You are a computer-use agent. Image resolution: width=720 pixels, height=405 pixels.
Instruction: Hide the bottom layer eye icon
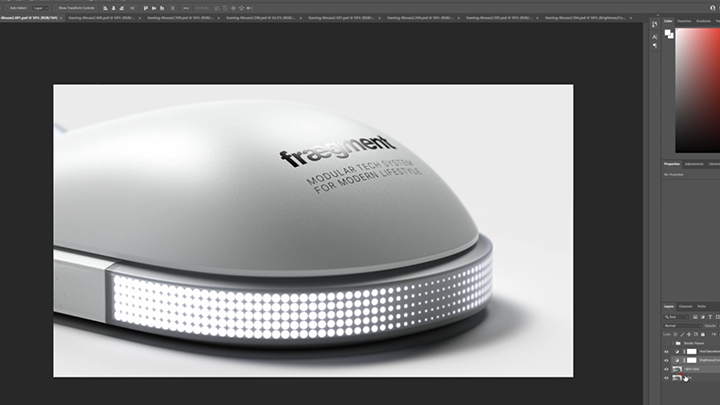tap(666, 378)
